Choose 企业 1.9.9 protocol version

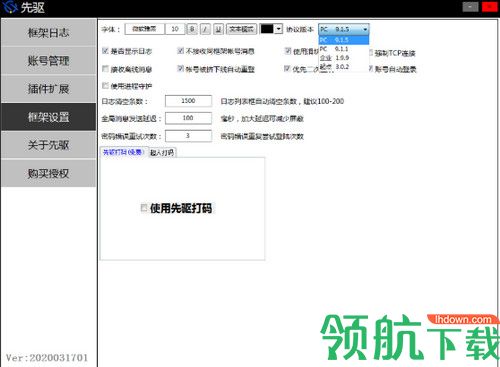[344, 58]
